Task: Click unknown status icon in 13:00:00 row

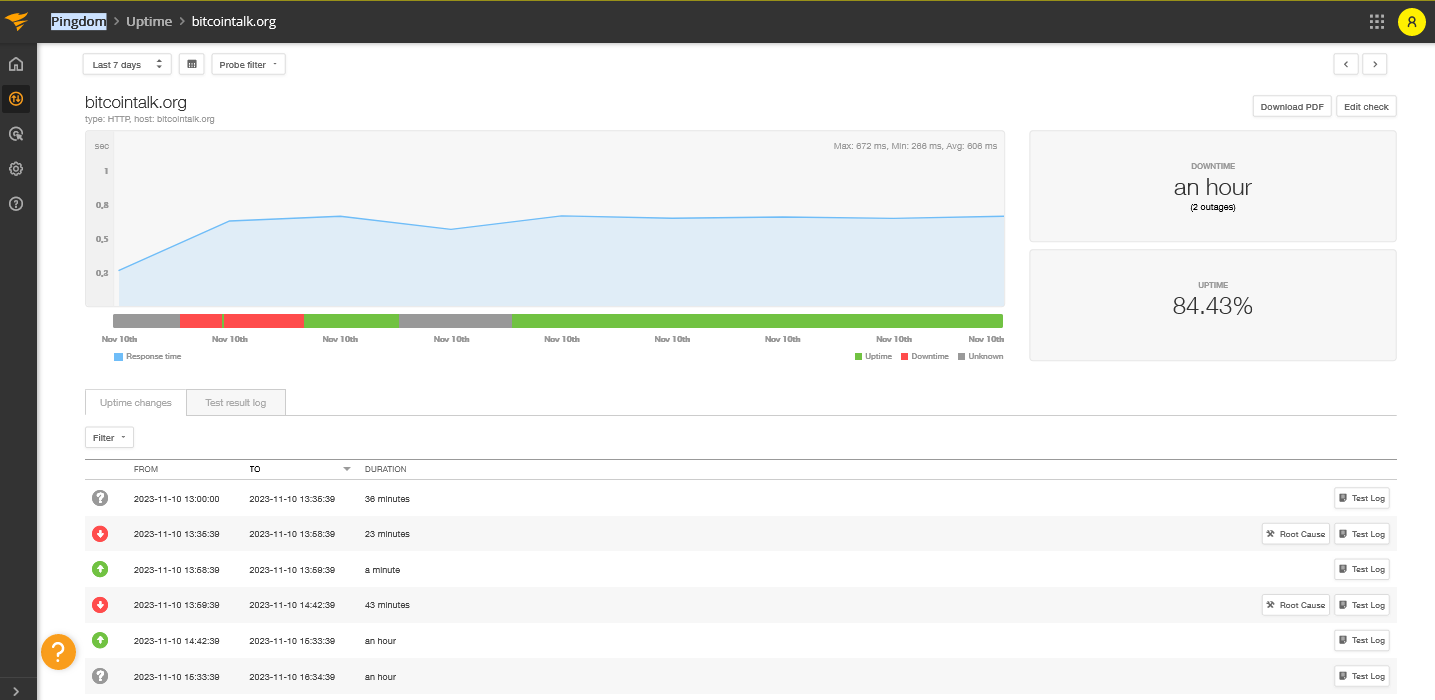Action: (x=100, y=498)
